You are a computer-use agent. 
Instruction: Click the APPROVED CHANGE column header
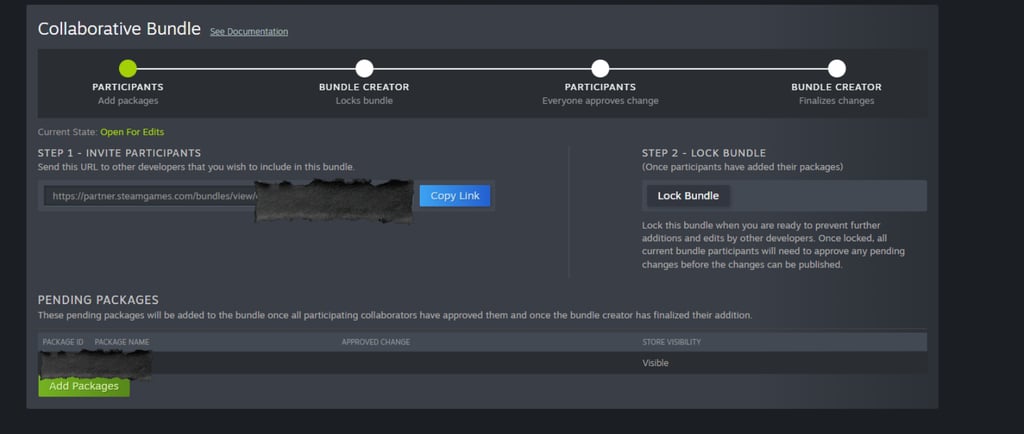(x=376, y=342)
